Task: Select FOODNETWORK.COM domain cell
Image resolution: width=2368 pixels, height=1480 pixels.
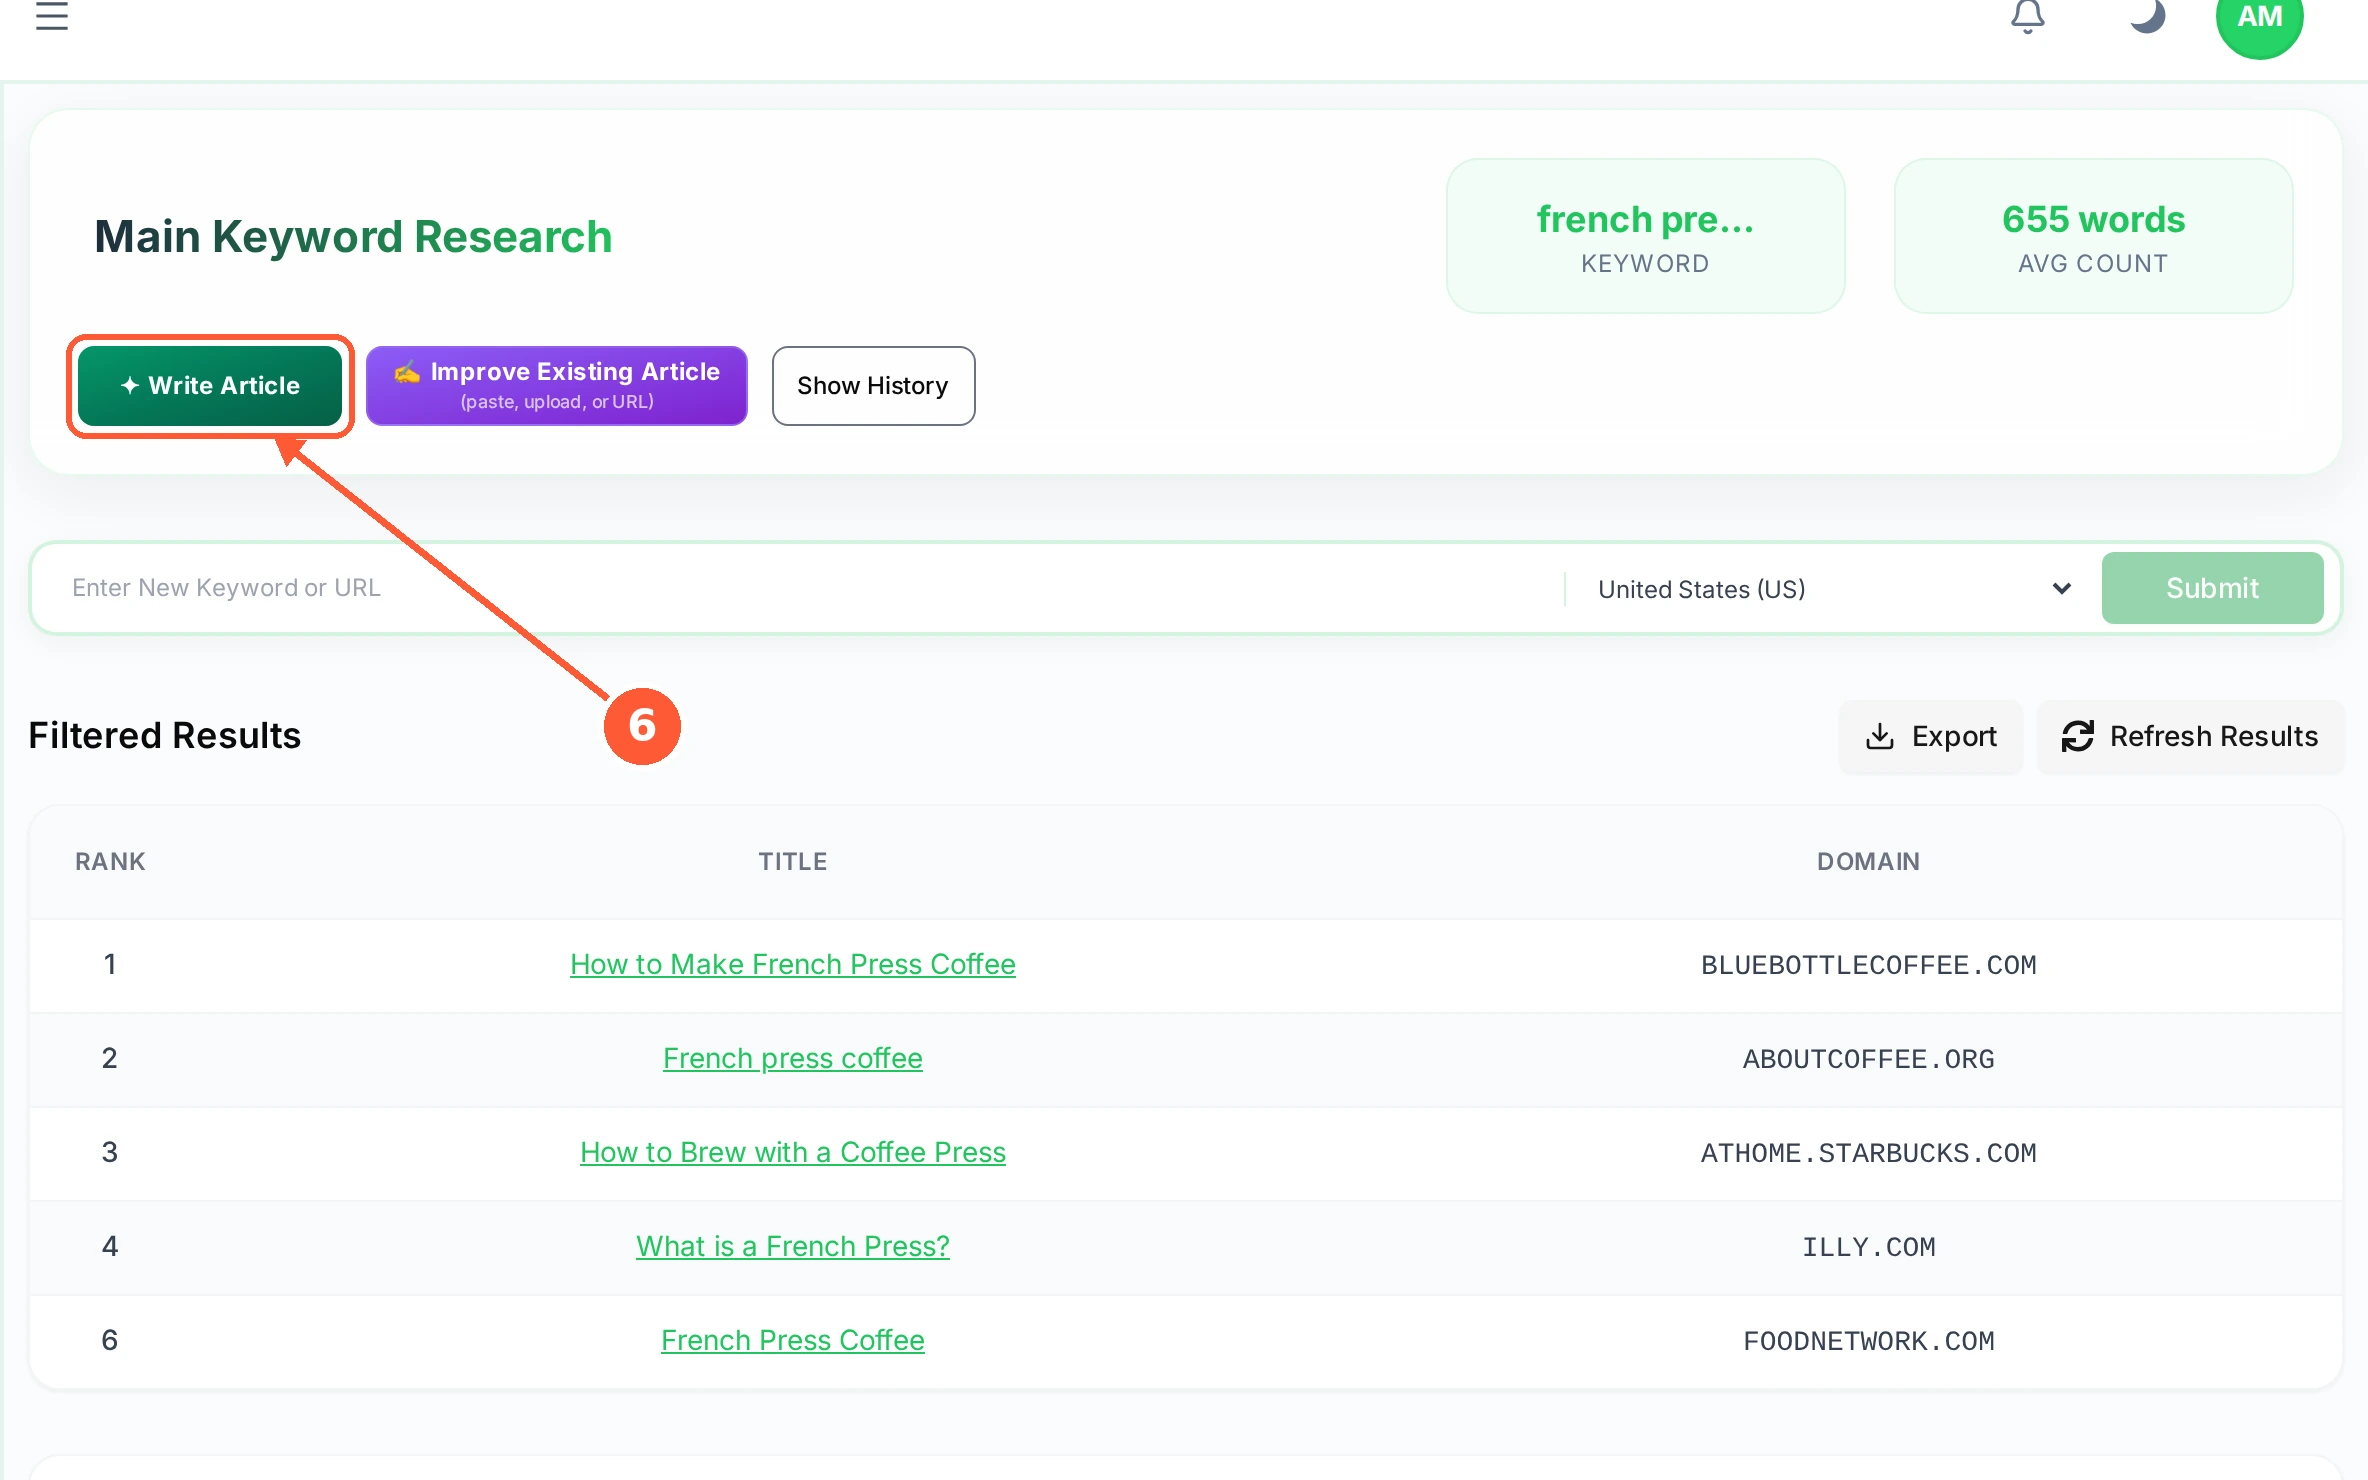Action: (1868, 1341)
